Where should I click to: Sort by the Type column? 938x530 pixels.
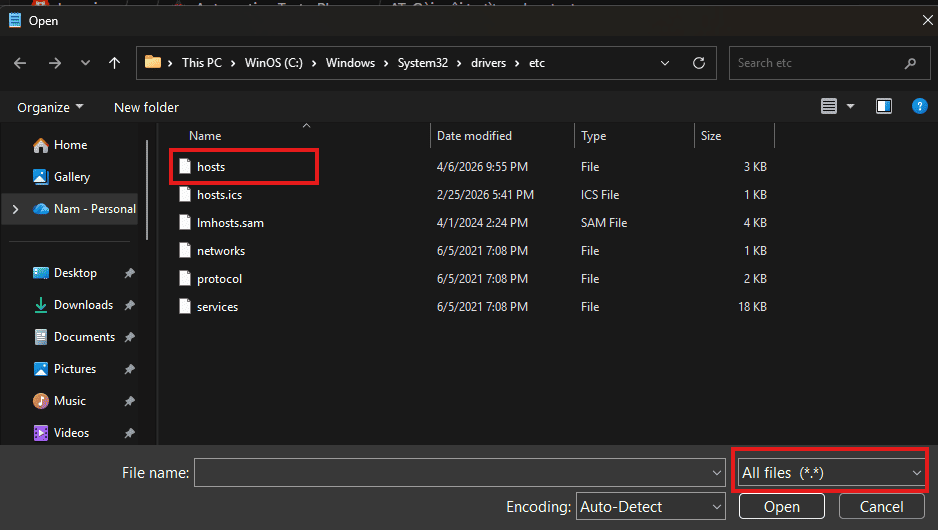[593, 136]
